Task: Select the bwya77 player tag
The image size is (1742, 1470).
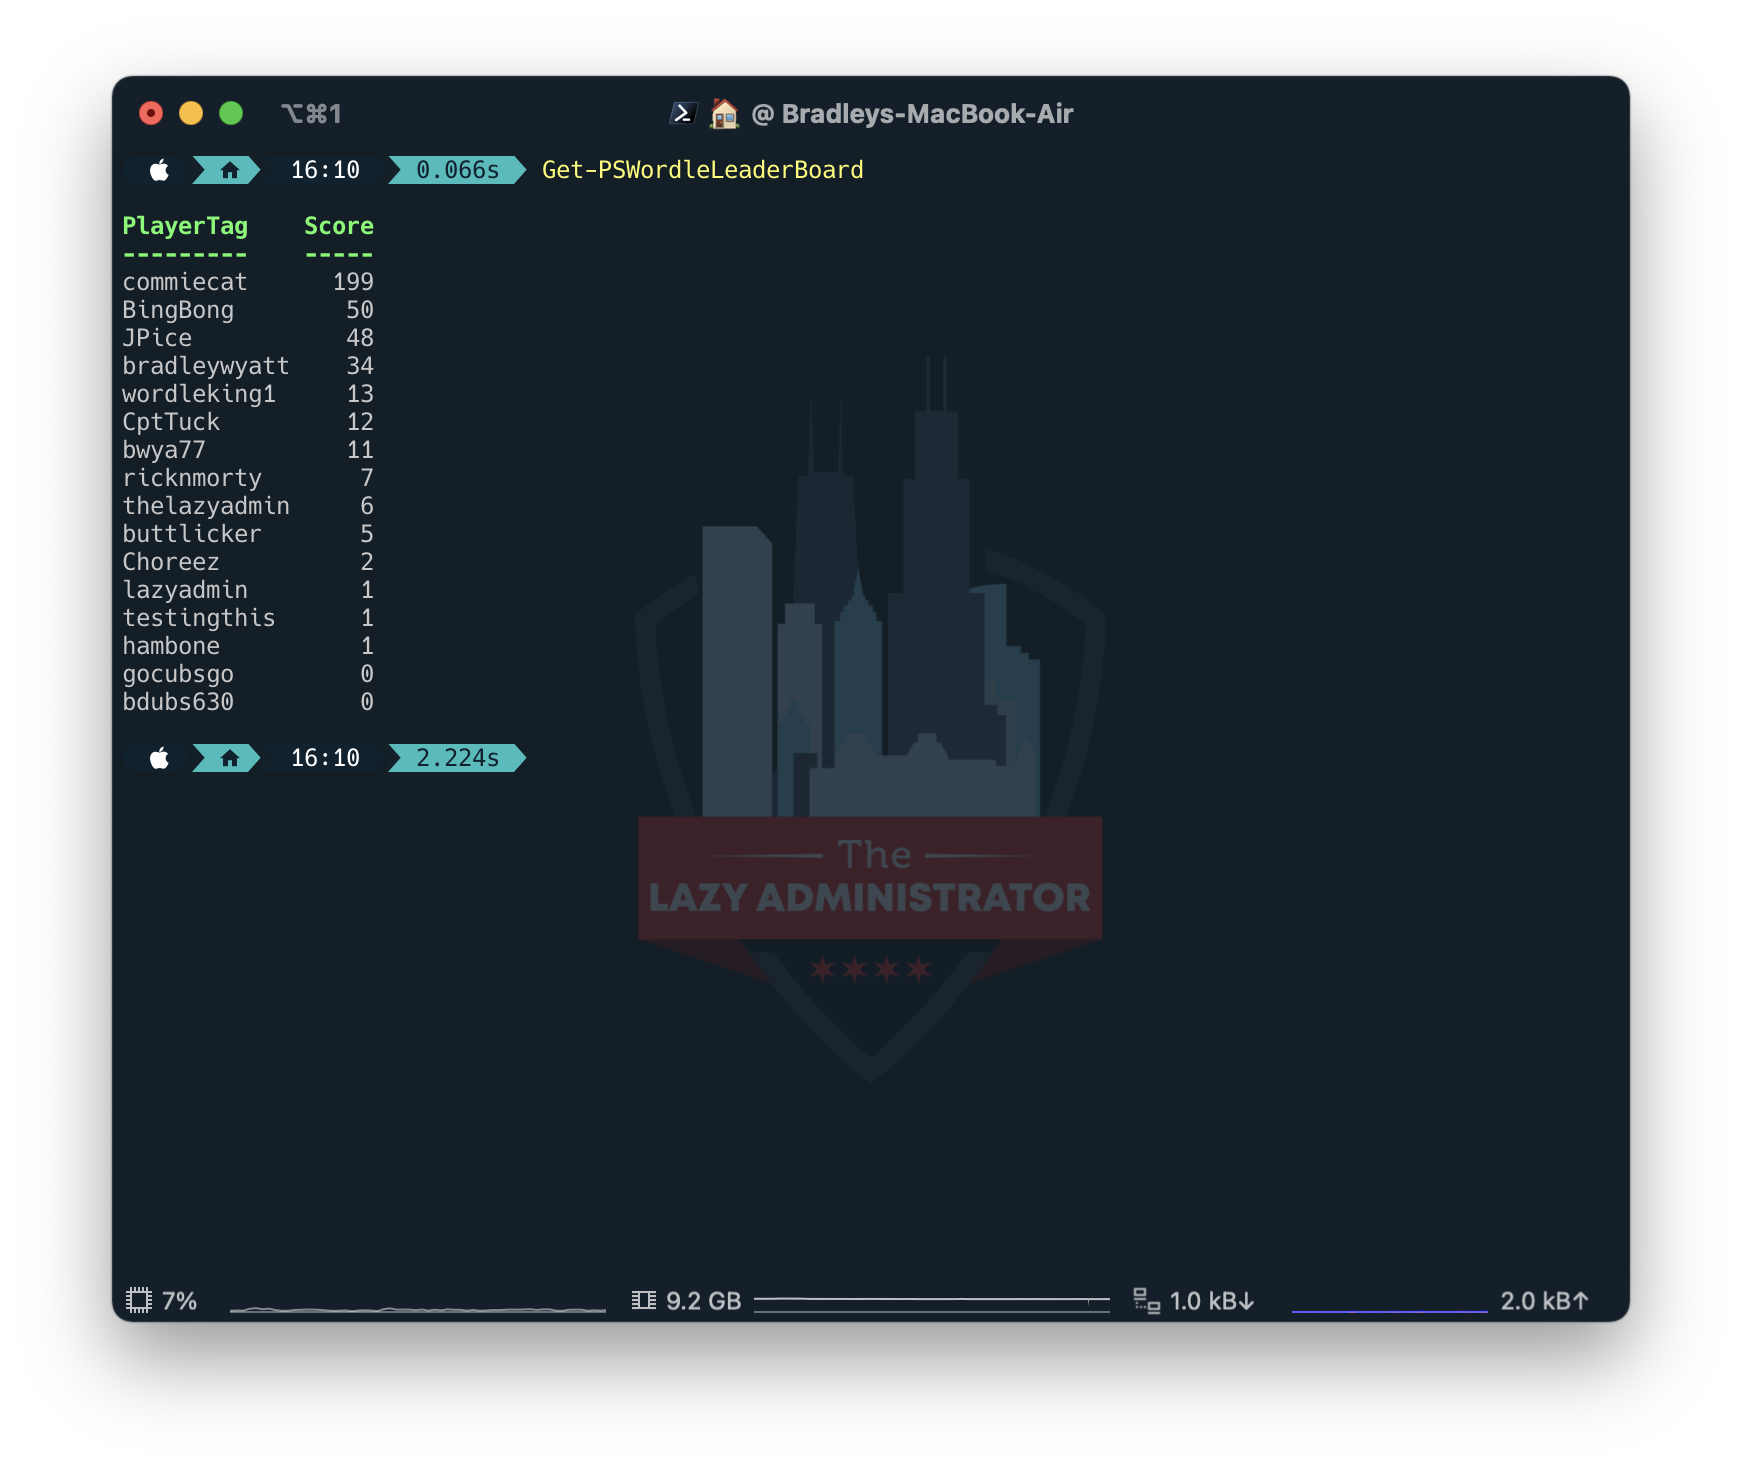Action: [x=164, y=450]
